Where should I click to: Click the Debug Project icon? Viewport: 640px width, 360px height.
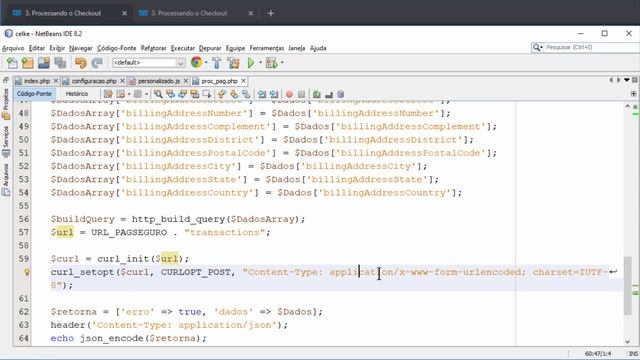click(x=271, y=63)
